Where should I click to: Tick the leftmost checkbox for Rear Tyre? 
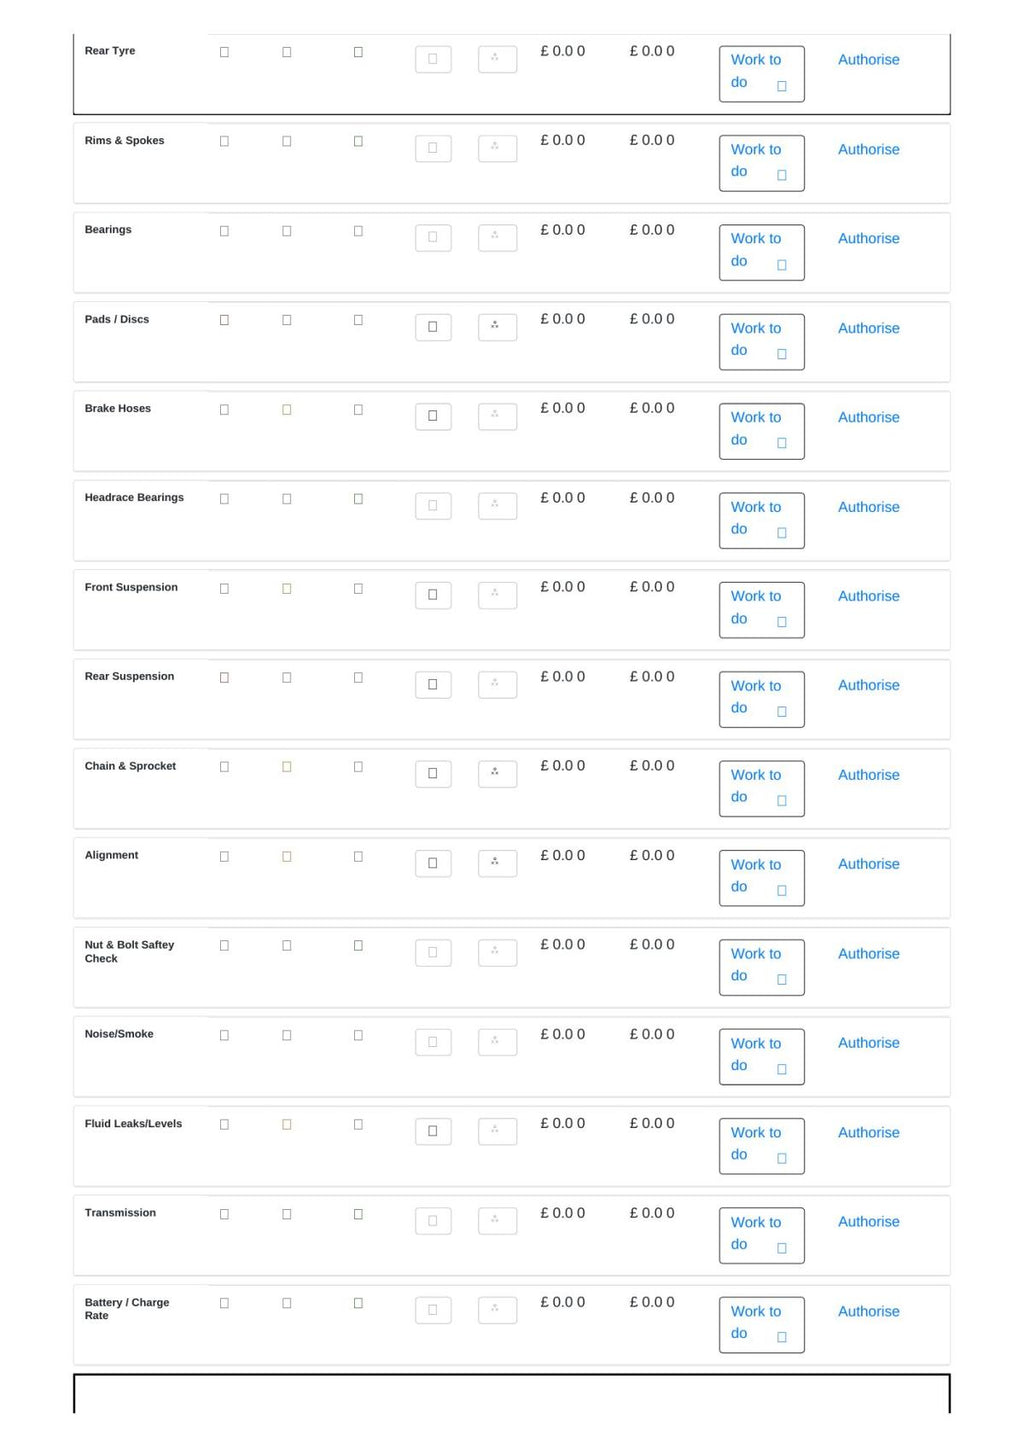tap(224, 52)
